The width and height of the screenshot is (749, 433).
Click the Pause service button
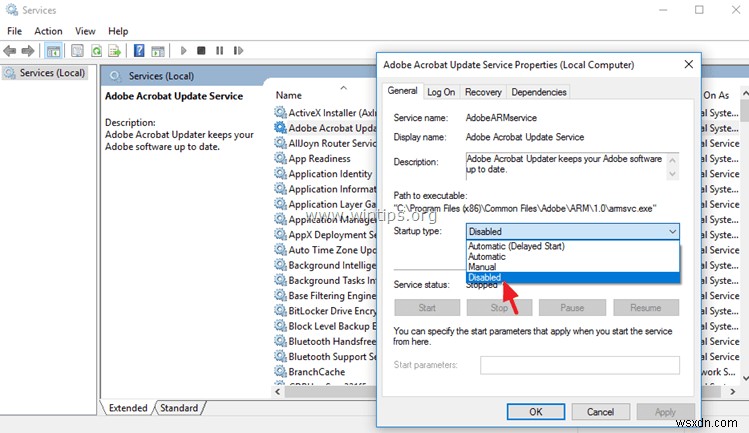click(x=572, y=308)
